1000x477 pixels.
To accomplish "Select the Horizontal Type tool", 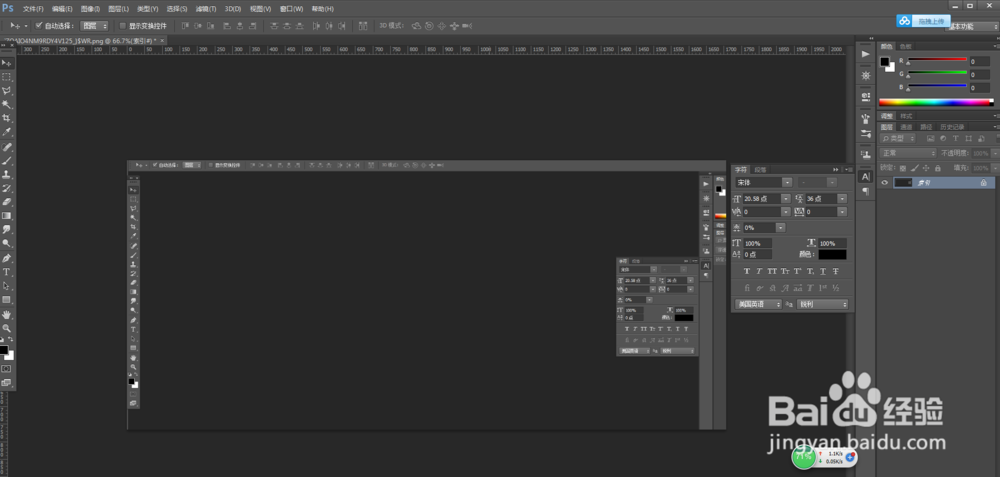I will [x=7, y=272].
